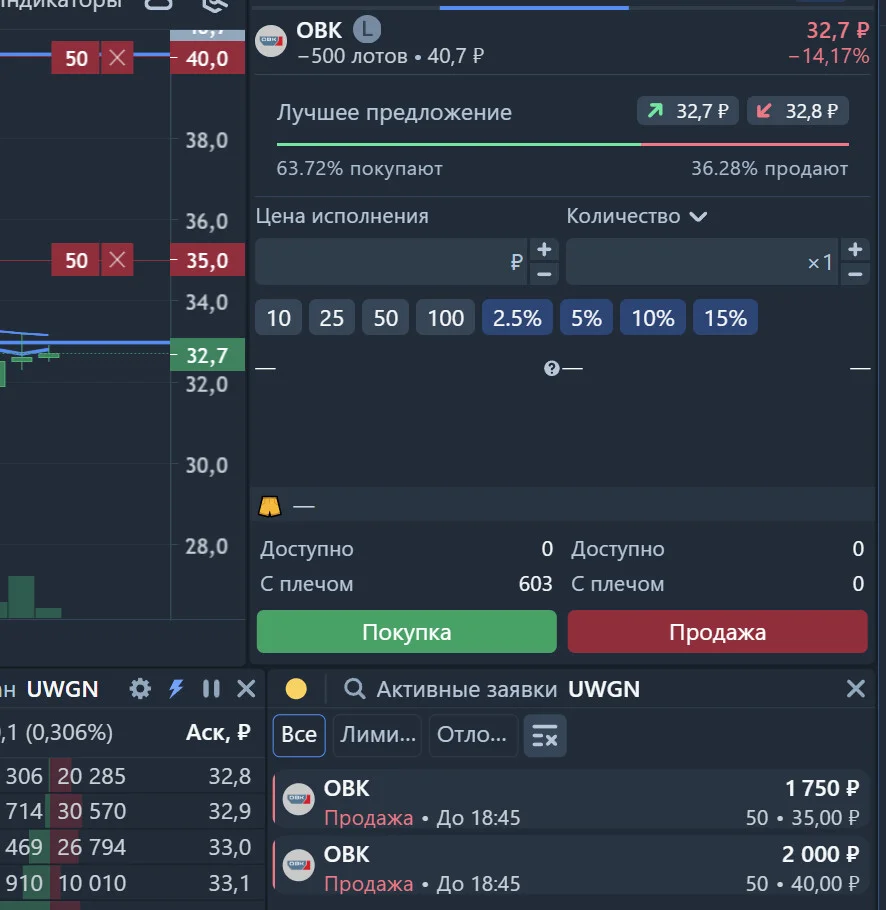Close the active orders widget
Screen dimensions: 886x910
[856, 689]
